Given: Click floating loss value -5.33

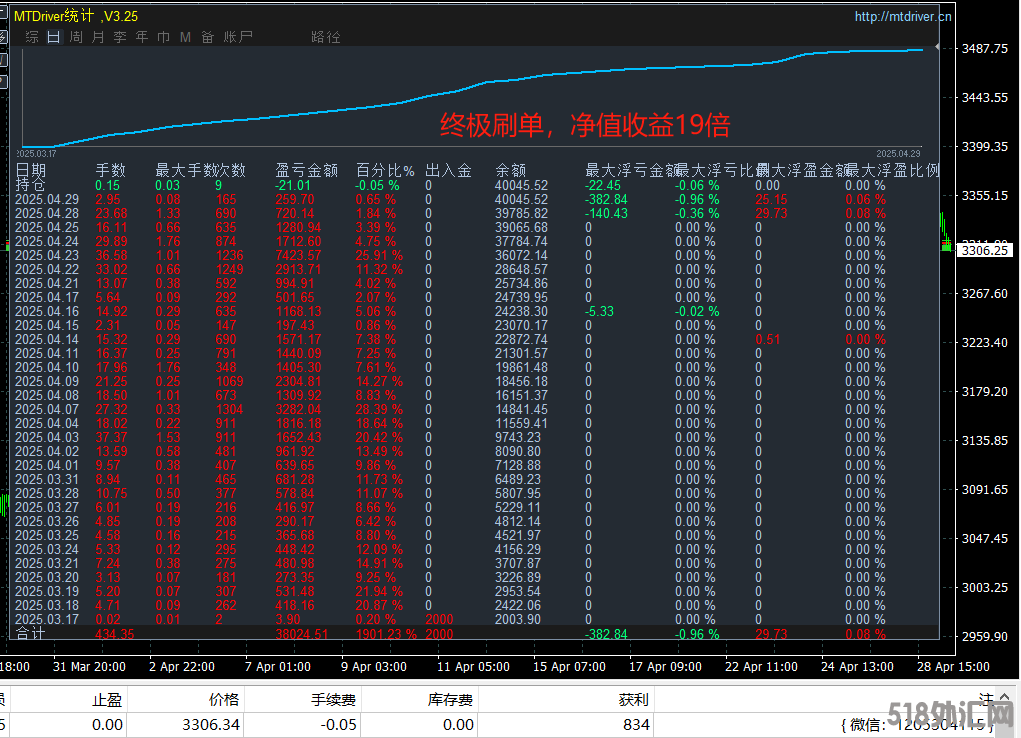Looking at the screenshot, I should pos(600,311).
